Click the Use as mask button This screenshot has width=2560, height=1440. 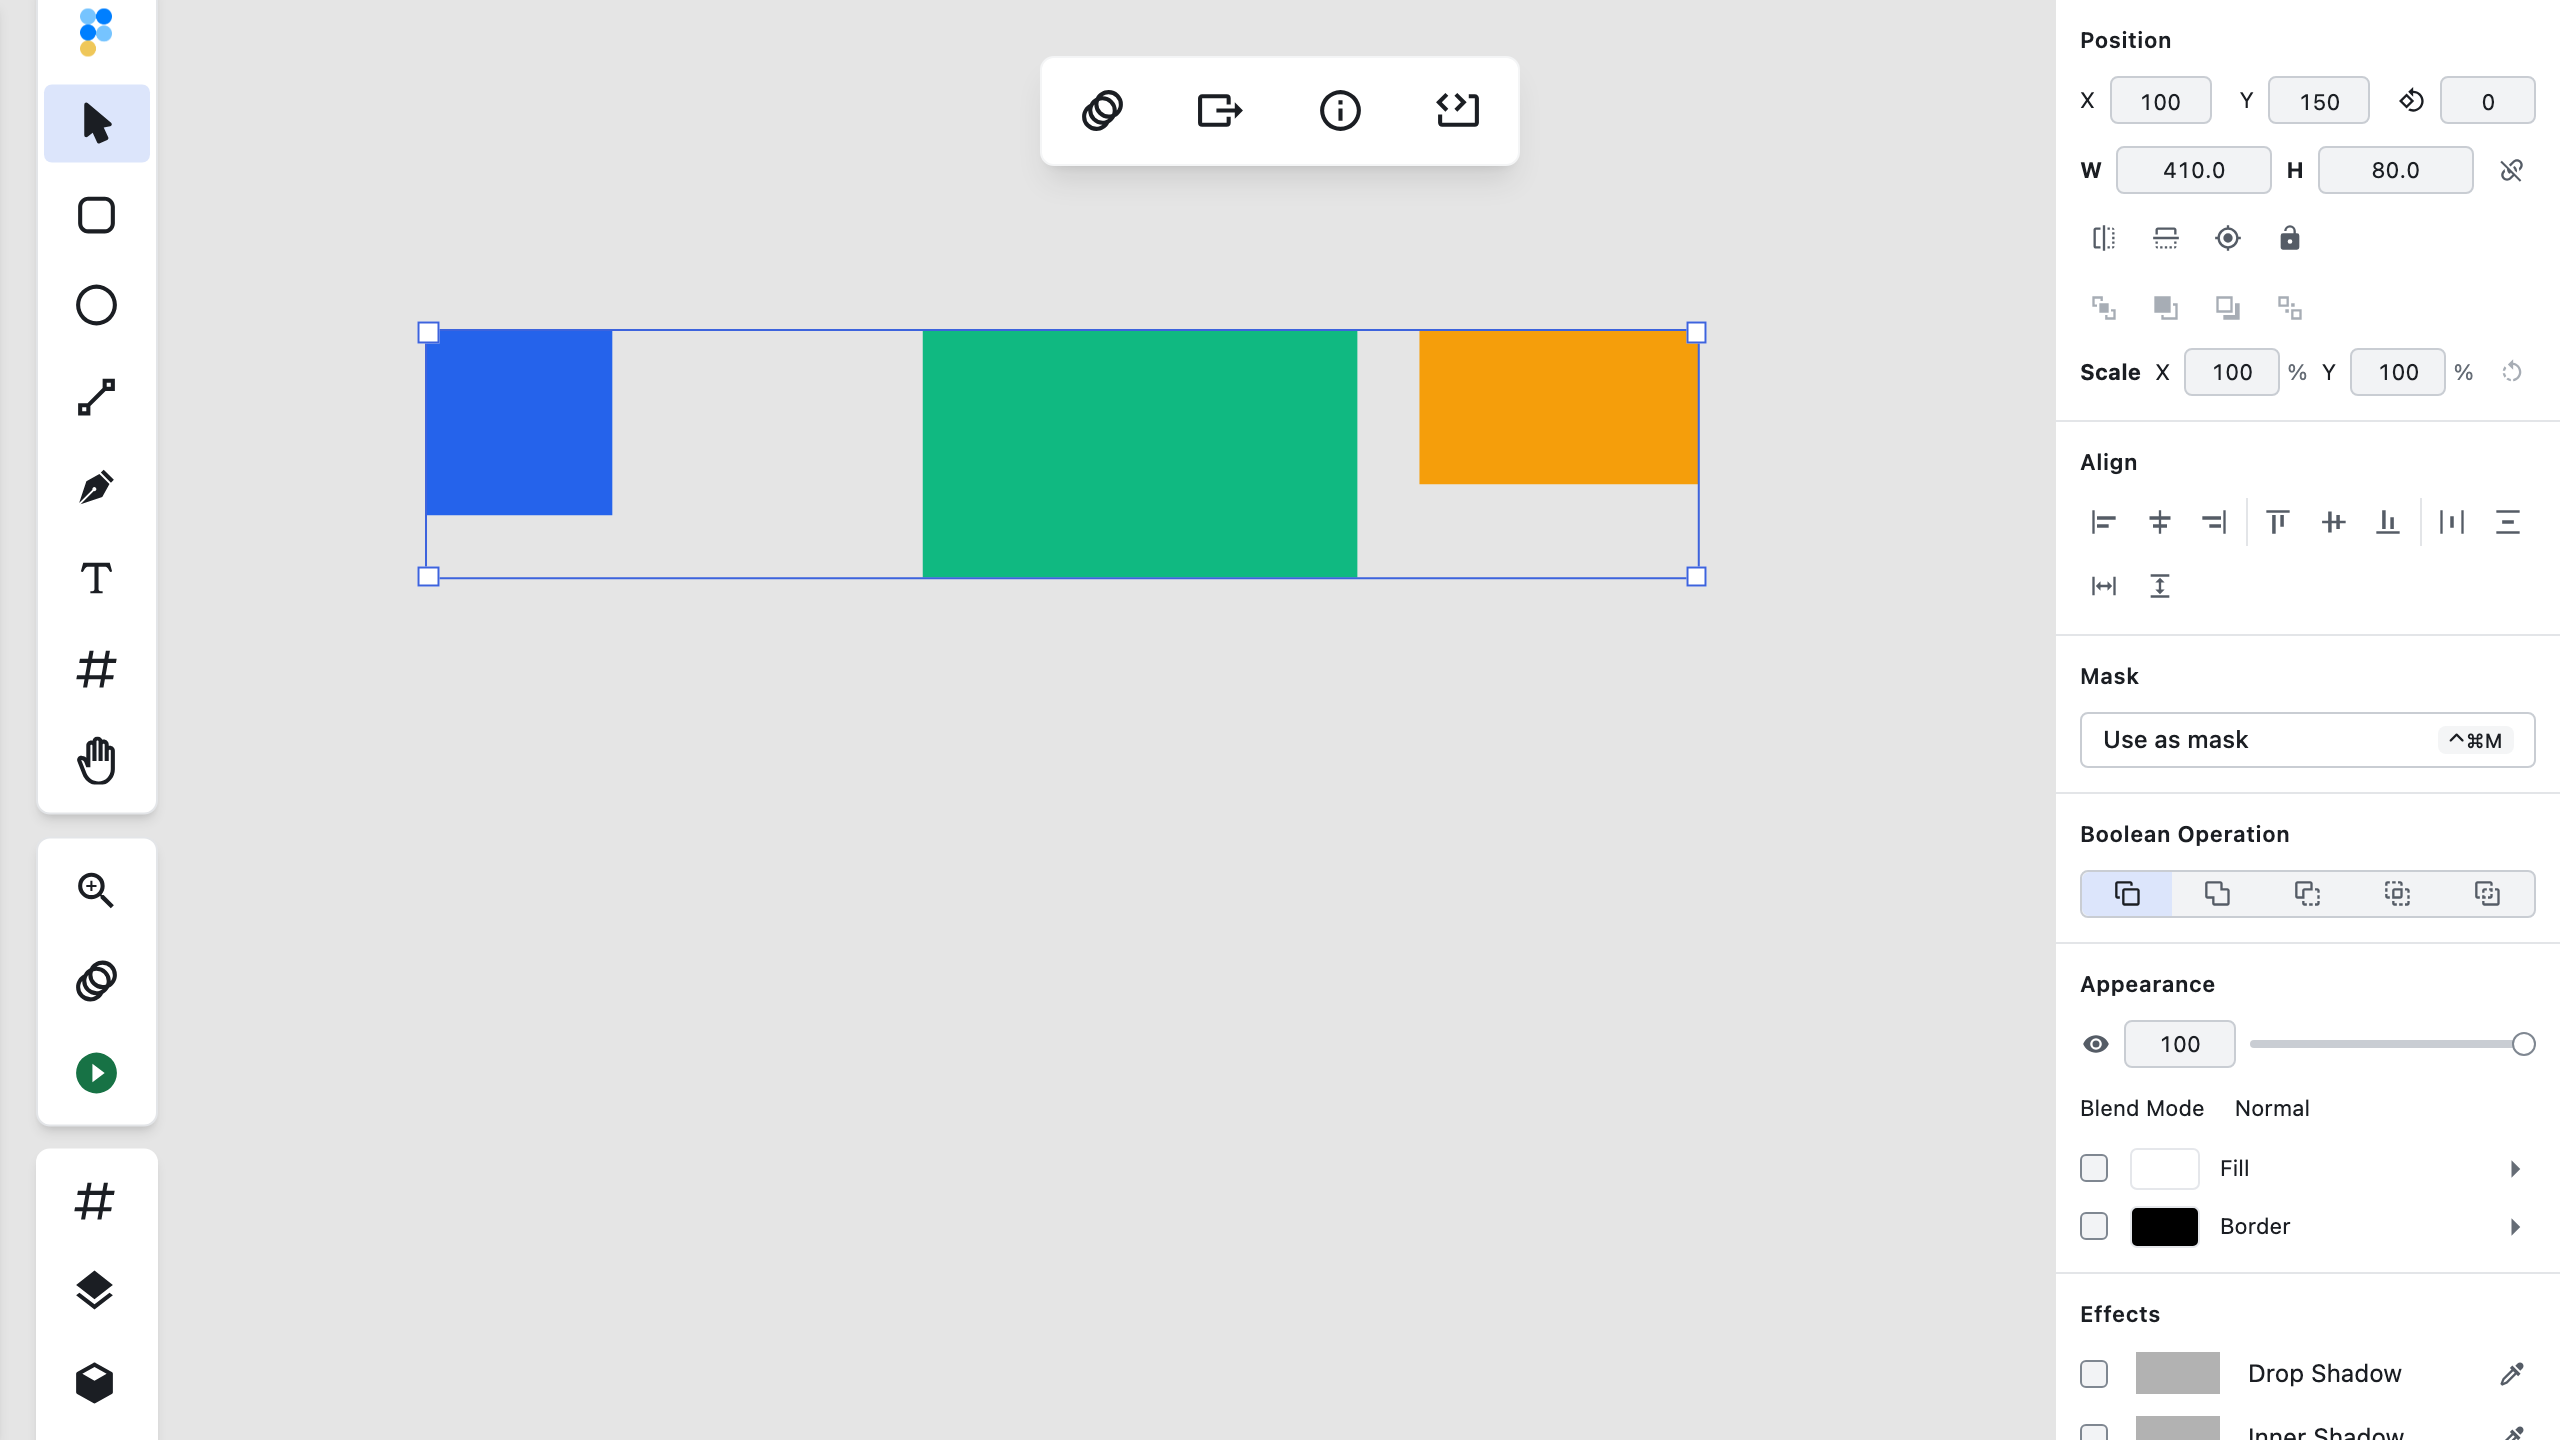[2307, 740]
